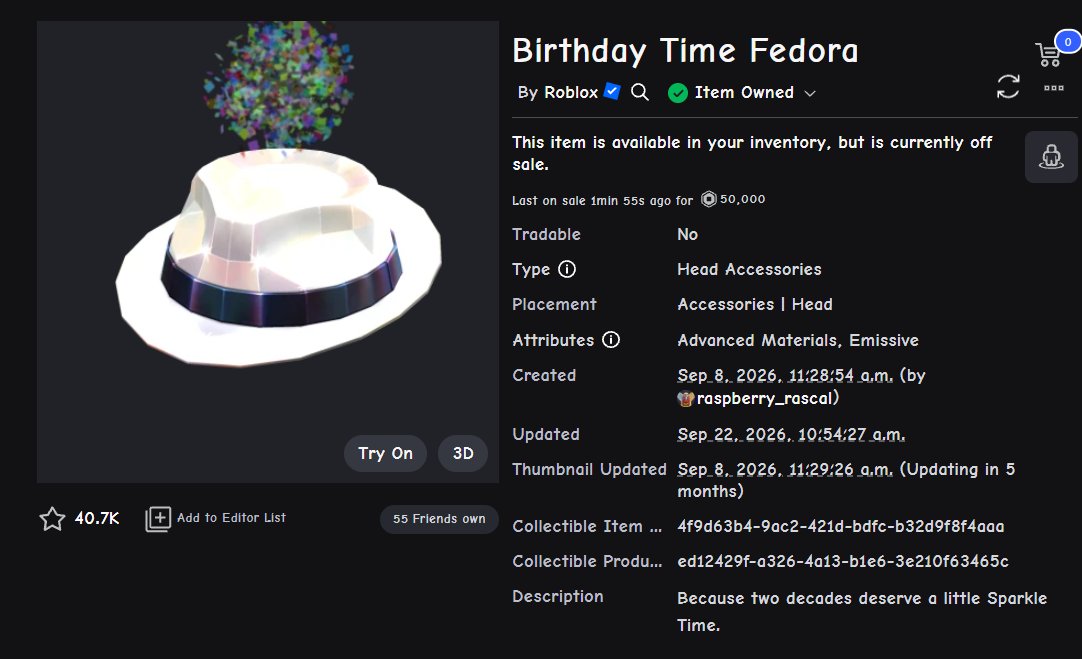This screenshot has height=659, width=1082.
Task: Click the 55 Friends own pill
Action: pyautogui.click(x=439, y=519)
